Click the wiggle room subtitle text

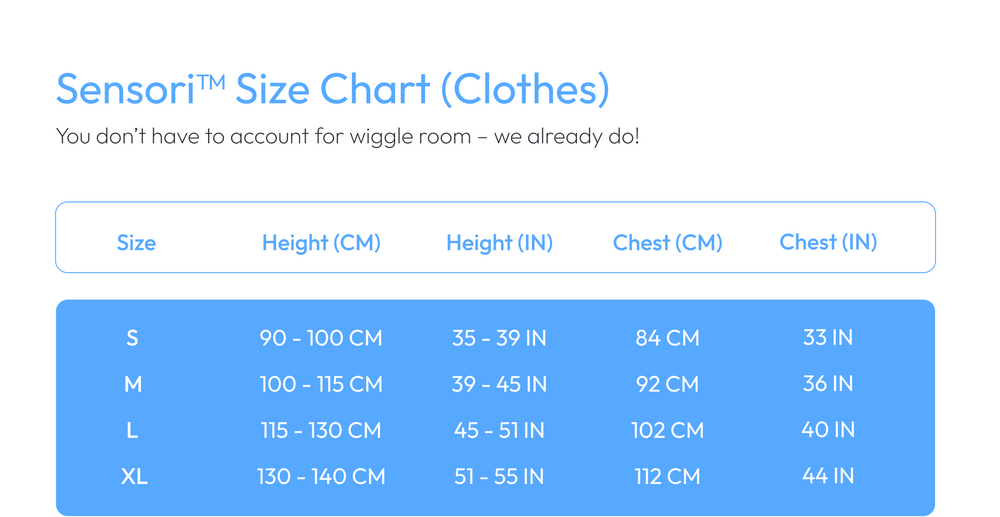(x=348, y=136)
